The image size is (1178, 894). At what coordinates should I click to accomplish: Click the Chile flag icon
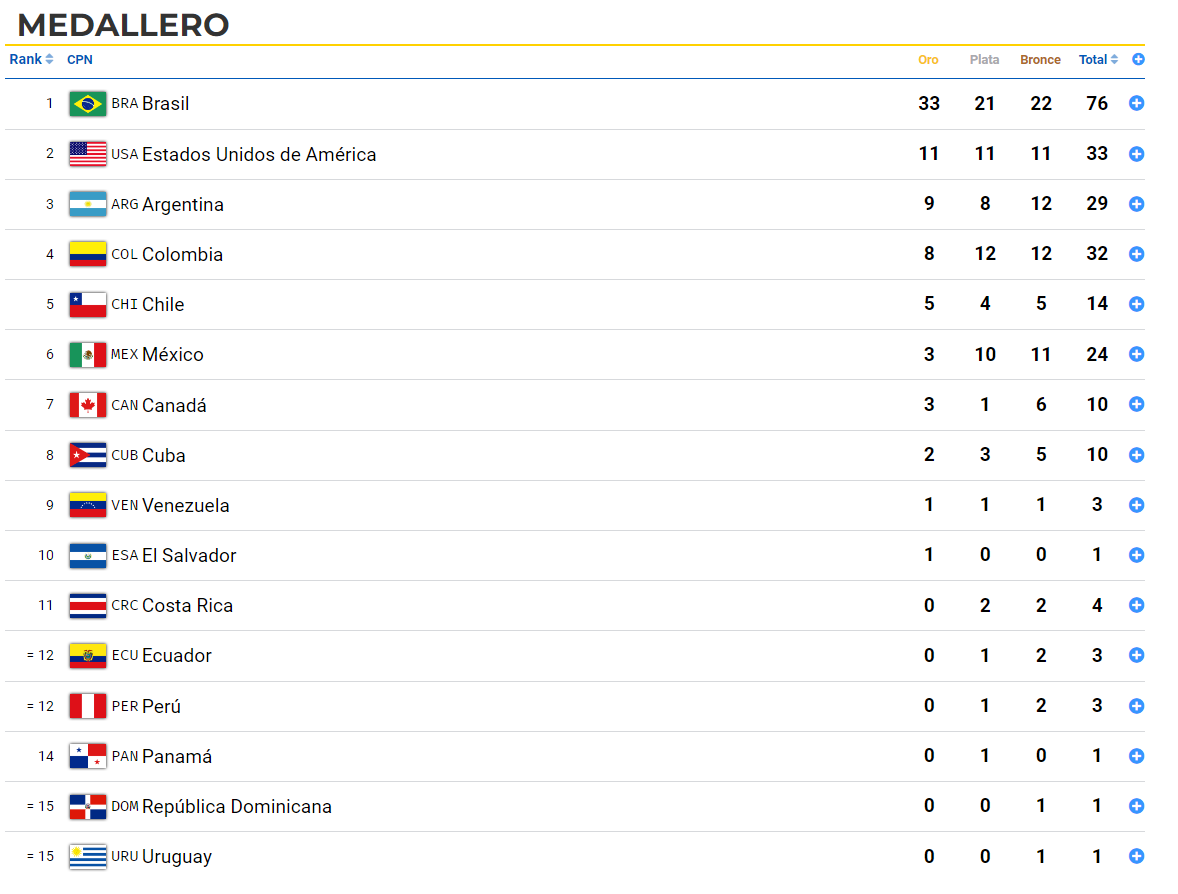pos(88,304)
